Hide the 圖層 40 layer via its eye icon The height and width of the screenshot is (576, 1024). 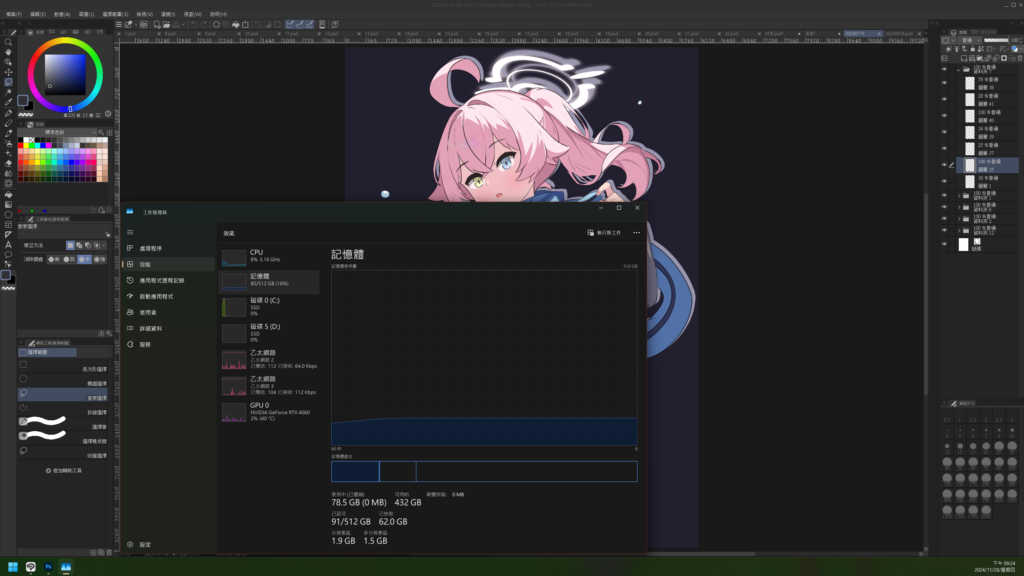[944, 116]
